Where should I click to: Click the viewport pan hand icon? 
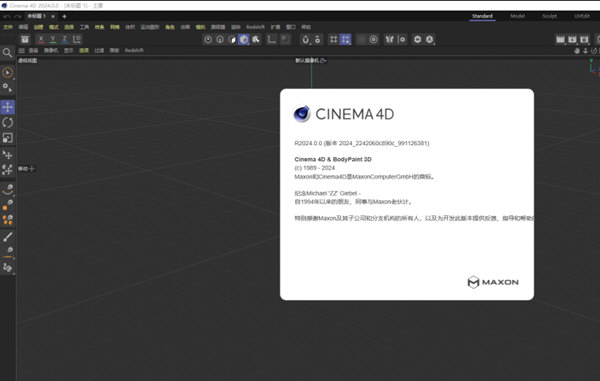[x=577, y=51]
